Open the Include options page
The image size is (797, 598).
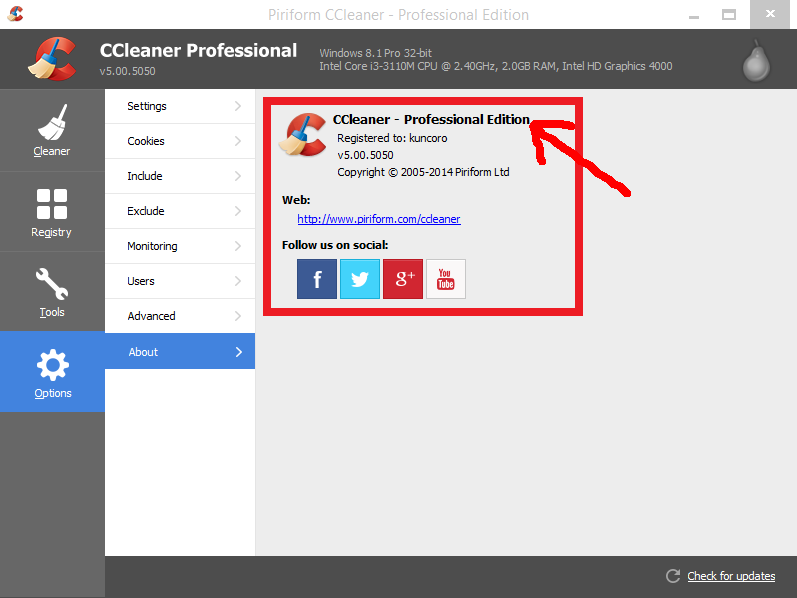(x=180, y=176)
